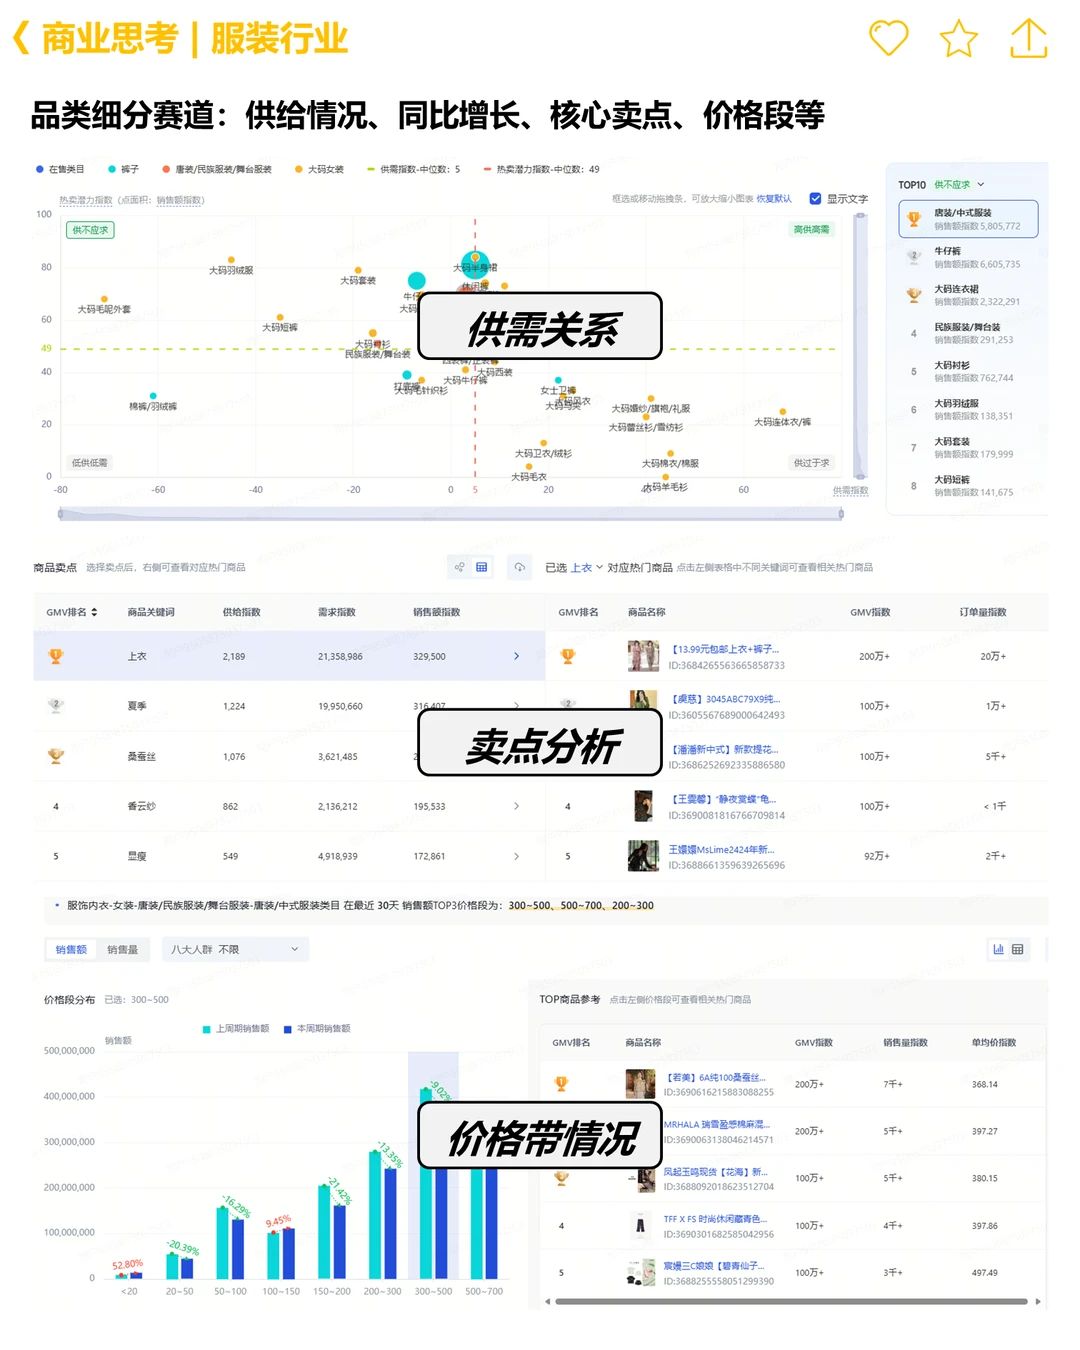Screen dimensions: 1080x1350
Task: Select 大码套装 in TOP10 list
Action: (968, 447)
